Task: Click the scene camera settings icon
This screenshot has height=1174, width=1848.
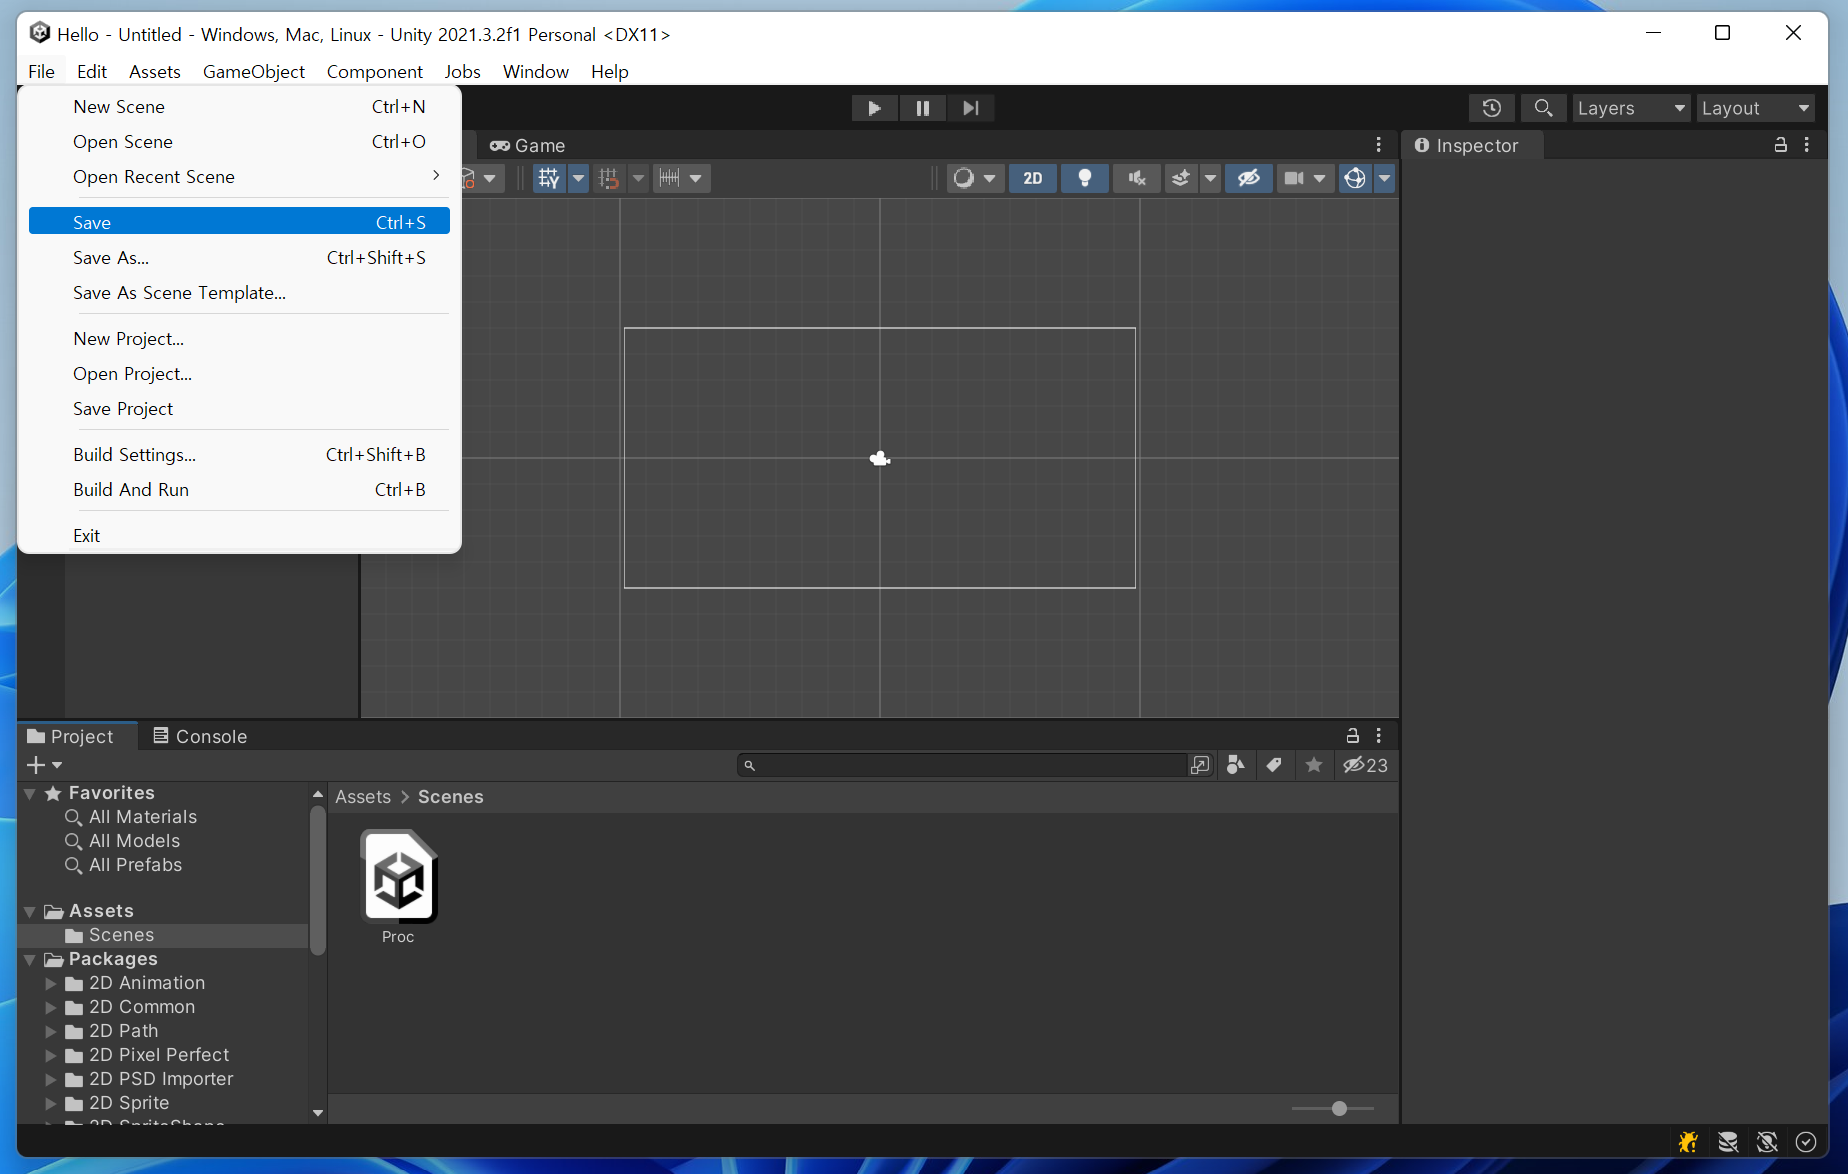Action: [1294, 178]
